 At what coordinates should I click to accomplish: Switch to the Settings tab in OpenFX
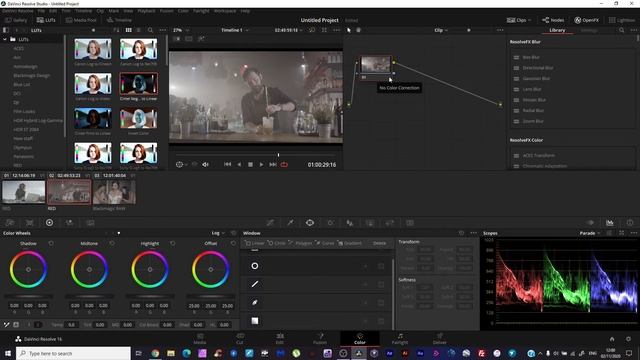[589, 30]
